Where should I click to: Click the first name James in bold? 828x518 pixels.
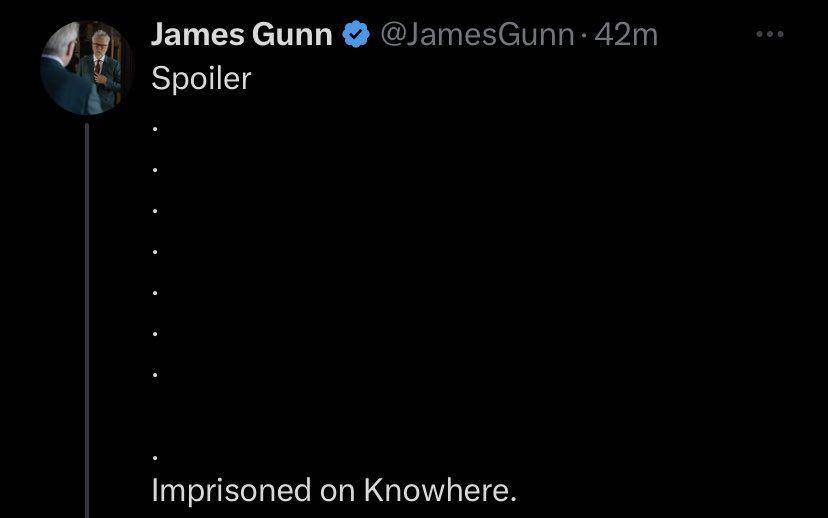click(x=198, y=34)
